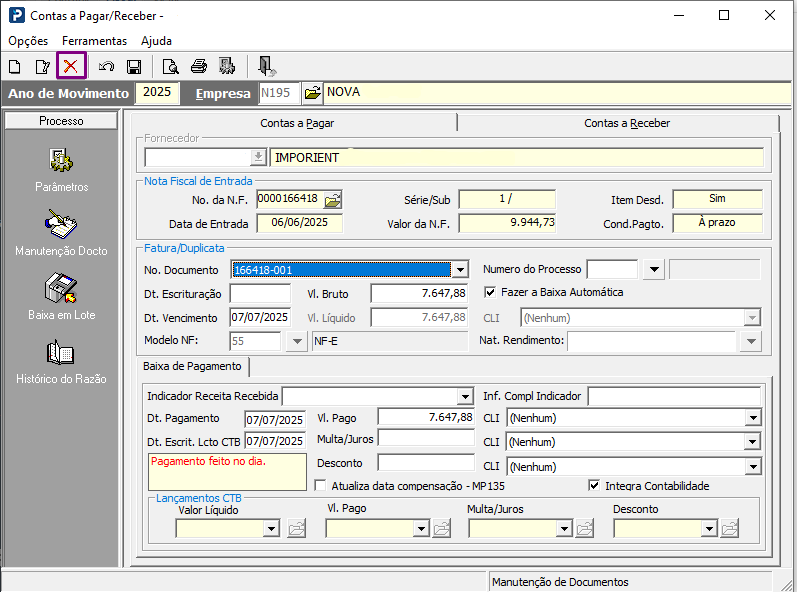This screenshot has width=797, height=592.
Task: Click the New document toolbar icon
Action: click(x=15, y=67)
